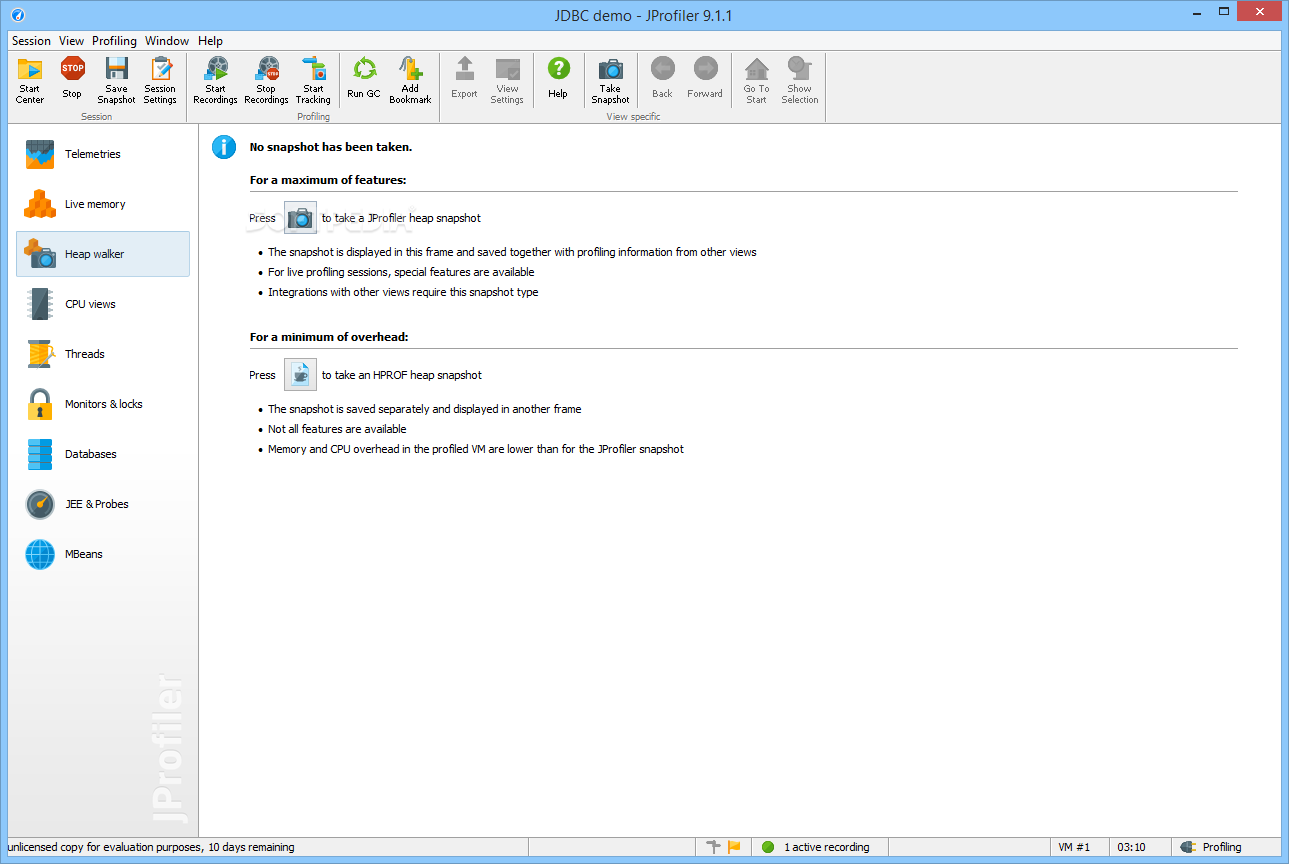
Task: Take an HPROF heap snapshot via button
Action: coord(300,375)
